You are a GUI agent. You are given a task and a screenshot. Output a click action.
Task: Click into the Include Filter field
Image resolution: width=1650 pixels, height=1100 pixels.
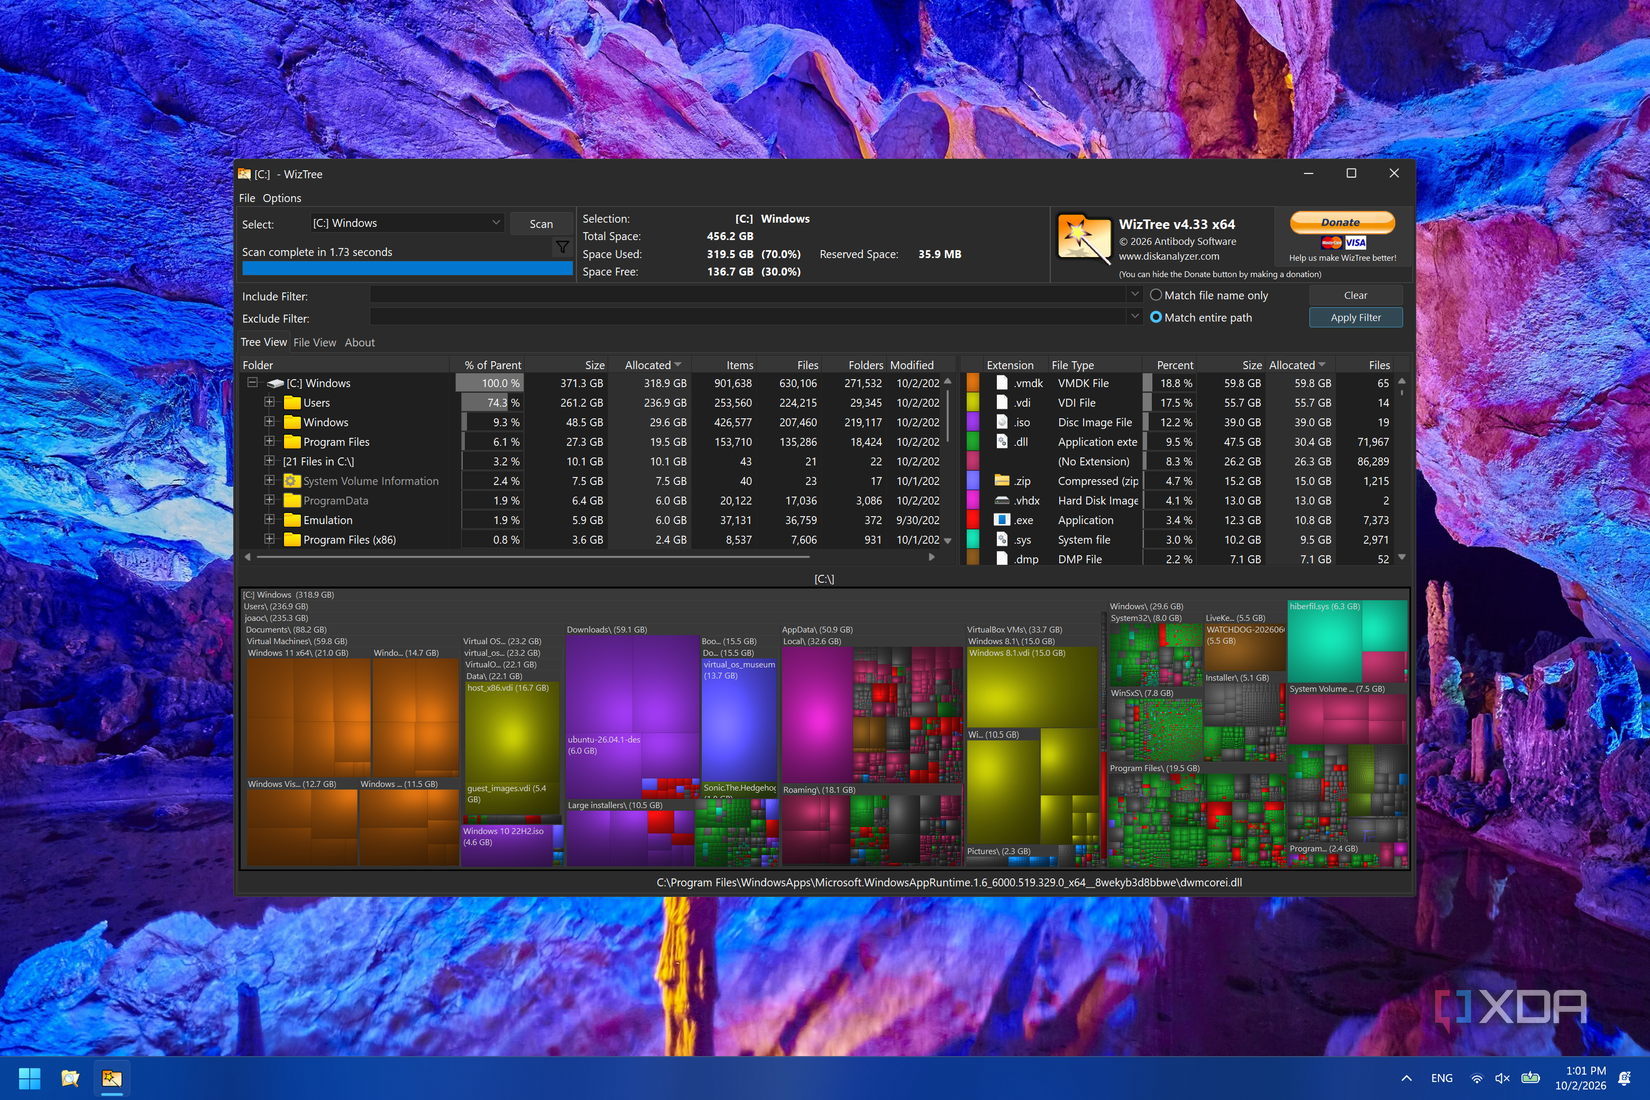748,295
